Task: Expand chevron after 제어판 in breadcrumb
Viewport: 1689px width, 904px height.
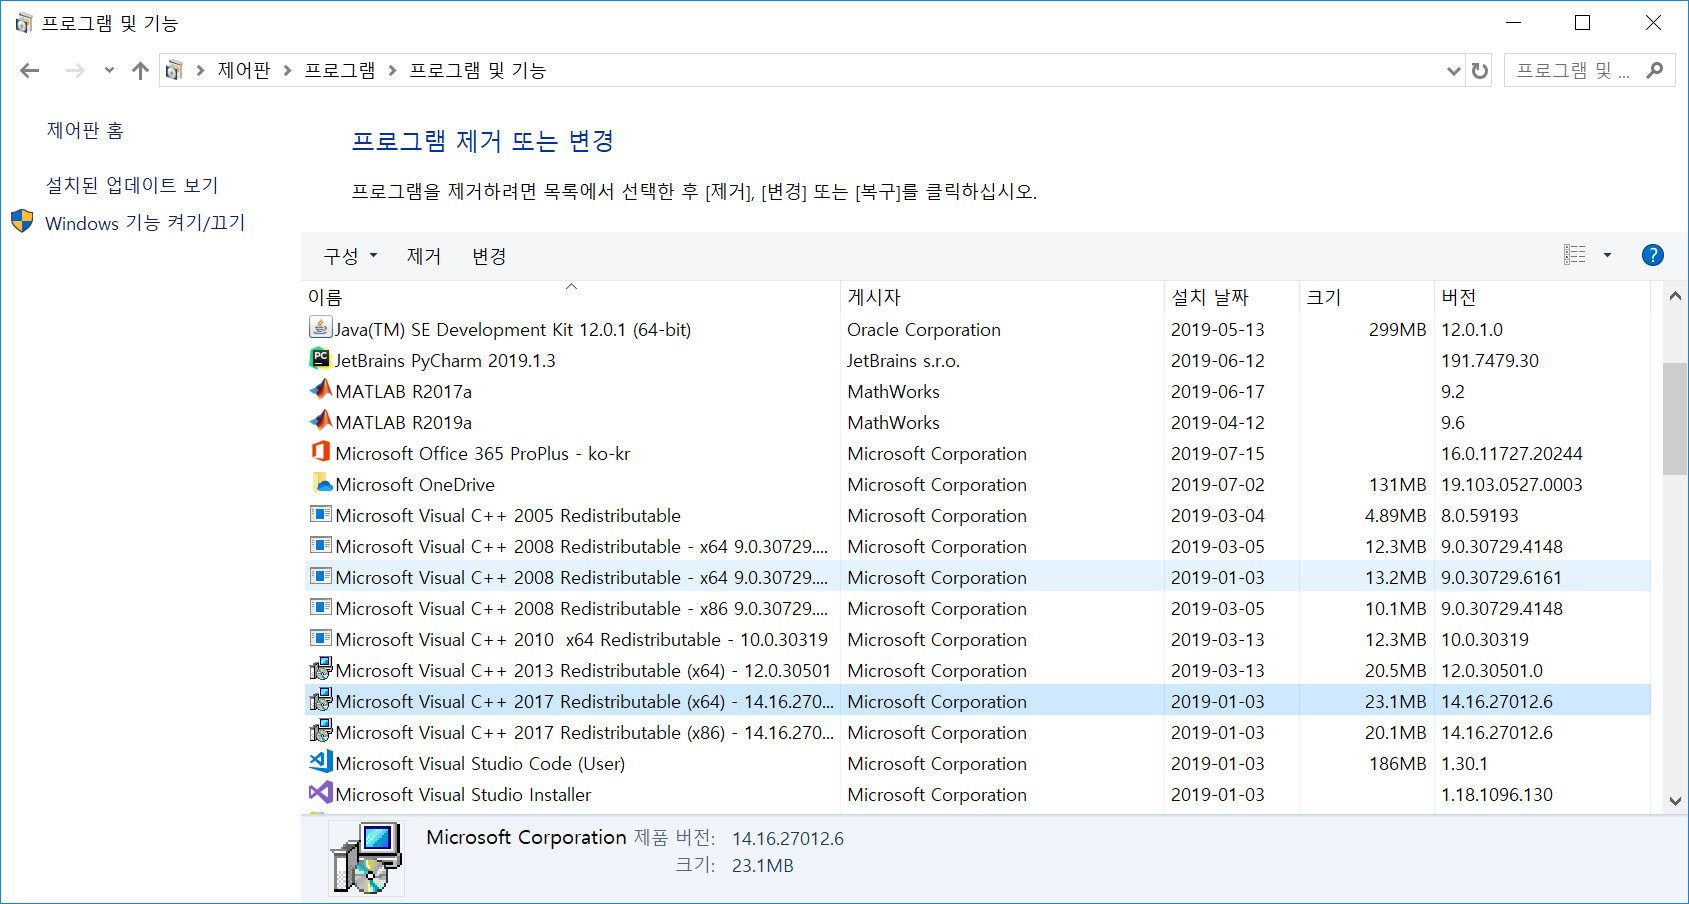Action: (x=288, y=70)
